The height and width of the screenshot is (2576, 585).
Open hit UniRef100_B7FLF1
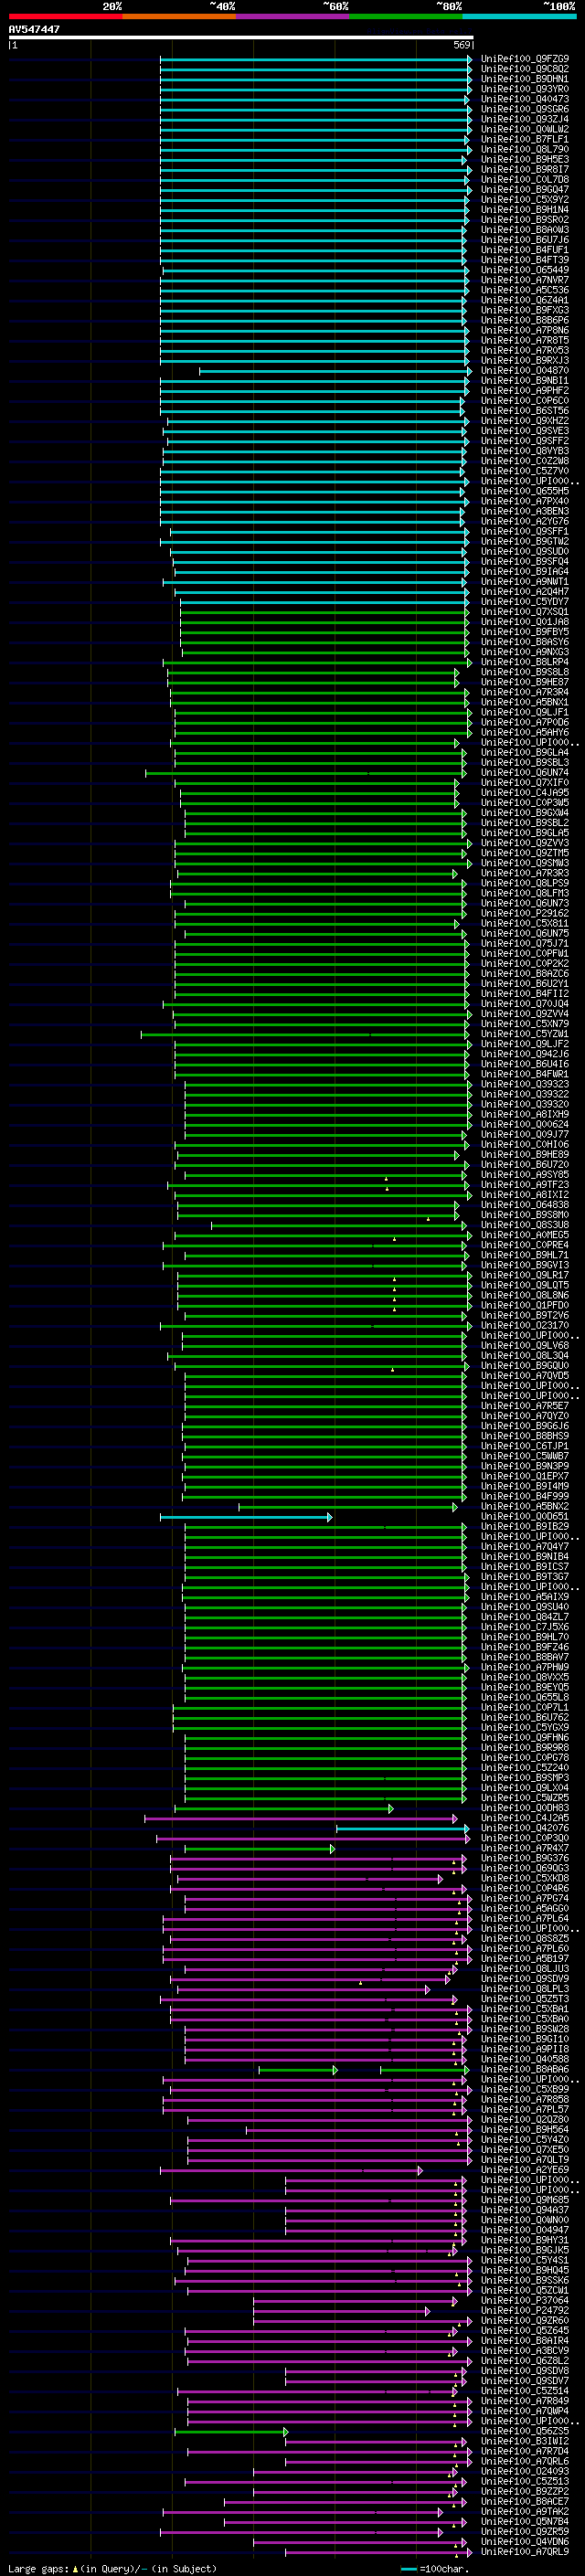525,139
